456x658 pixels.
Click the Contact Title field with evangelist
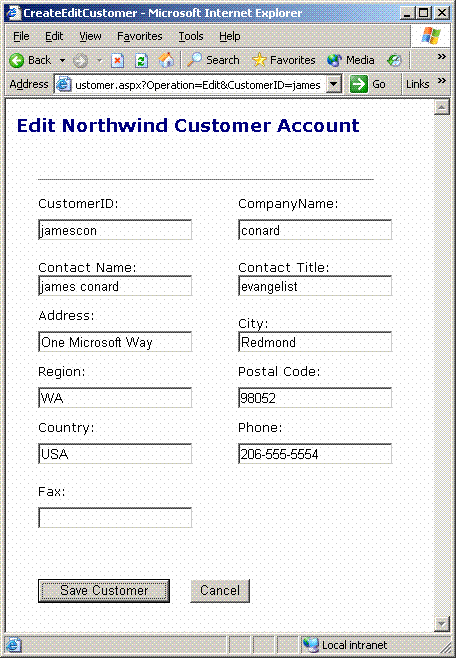click(315, 286)
